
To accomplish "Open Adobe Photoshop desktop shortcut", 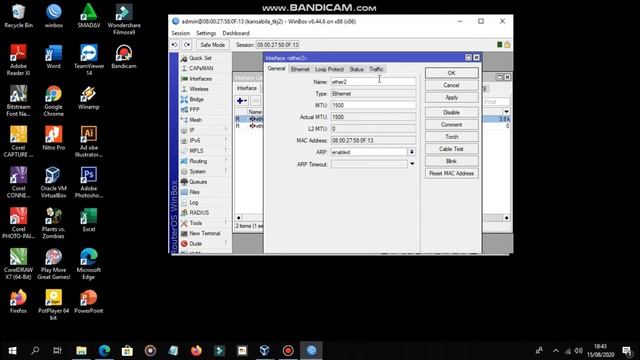I will [89, 182].
